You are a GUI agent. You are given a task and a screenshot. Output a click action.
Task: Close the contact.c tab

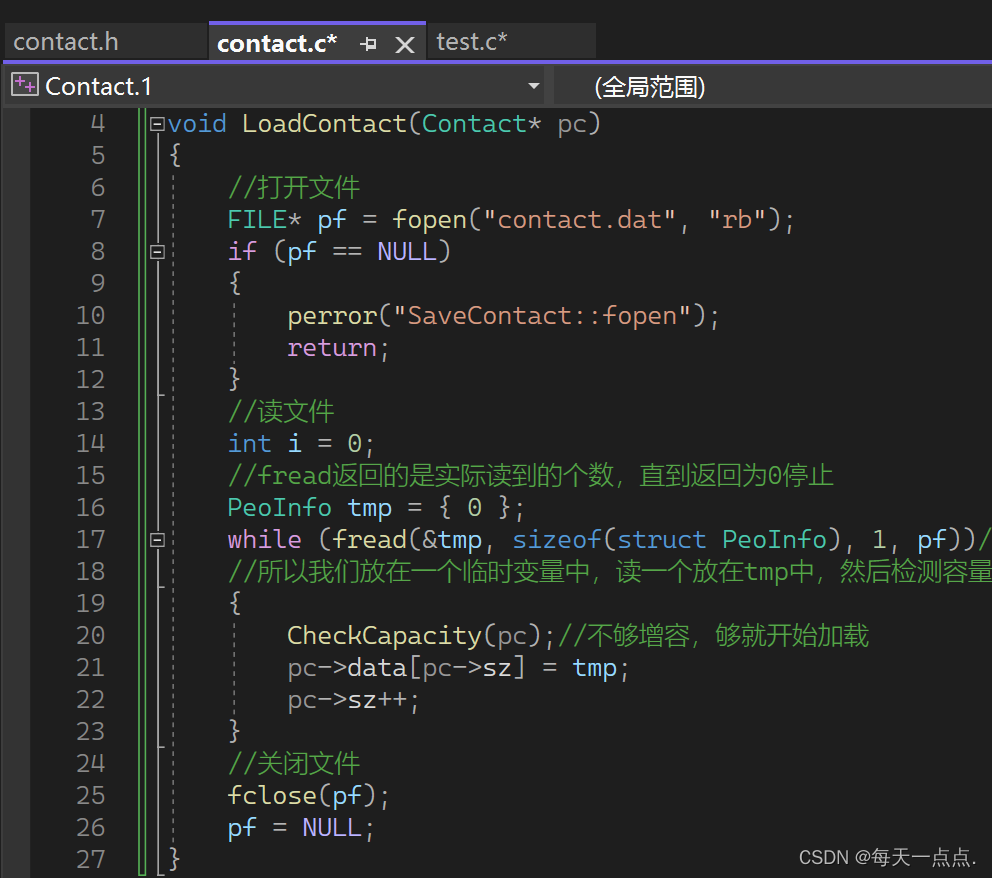point(404,44)
